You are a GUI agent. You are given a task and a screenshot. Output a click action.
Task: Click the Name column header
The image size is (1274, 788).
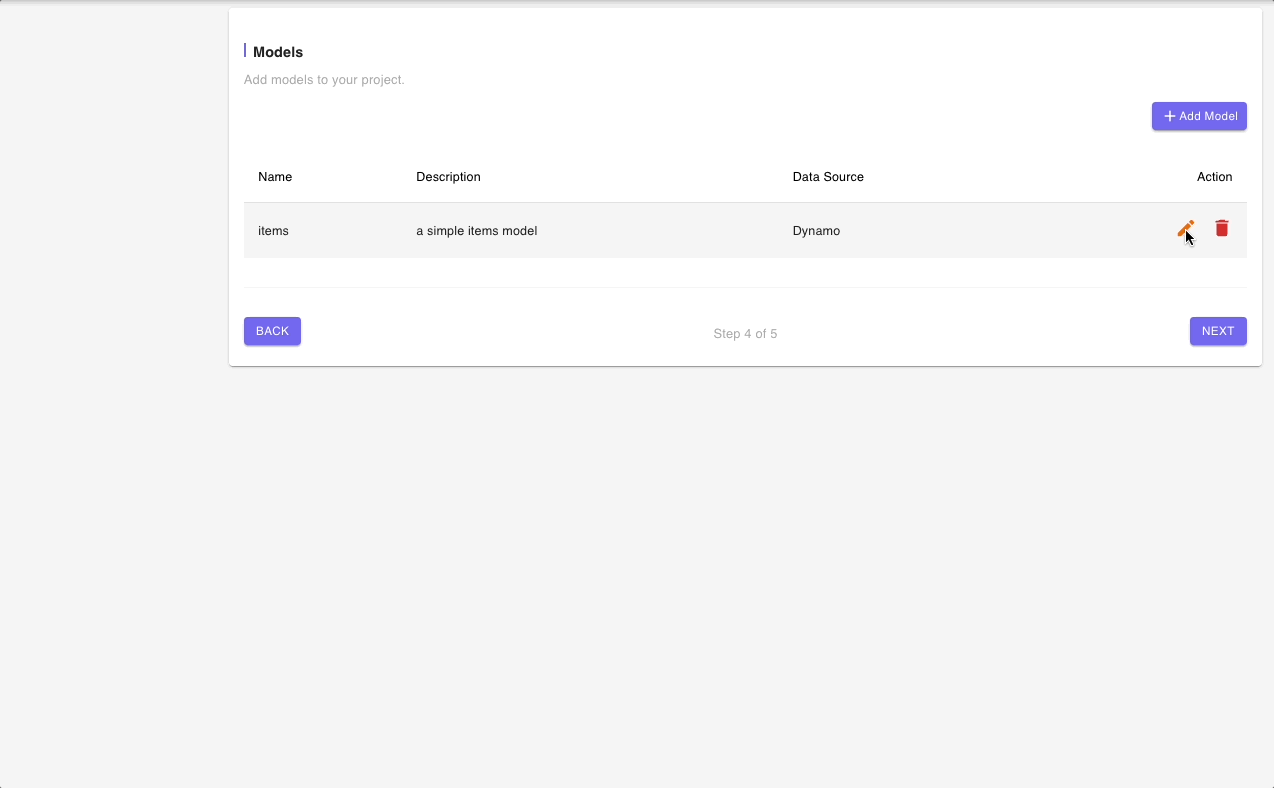pos(275,177)
